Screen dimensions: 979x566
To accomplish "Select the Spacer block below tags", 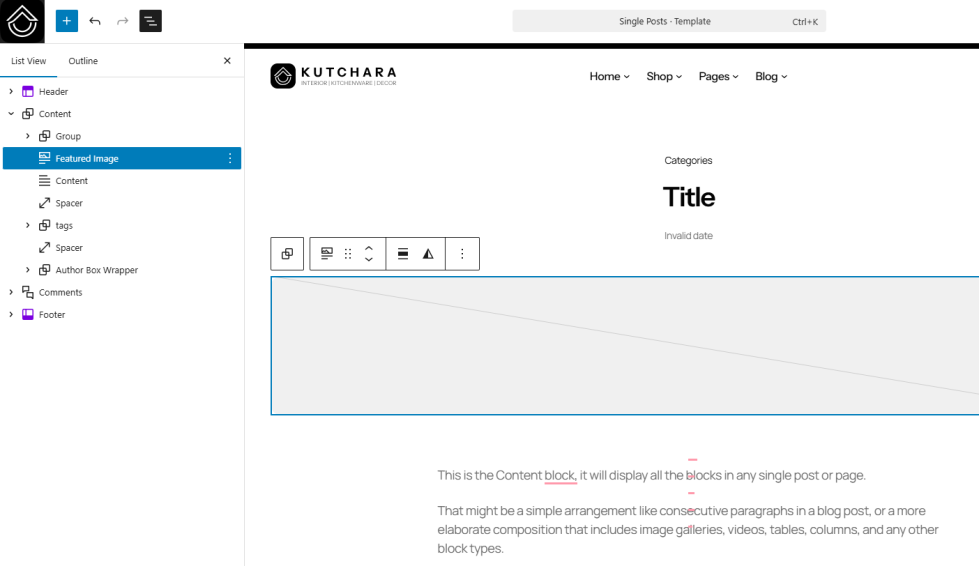I will pyautogui.click(x=60, y=248).
